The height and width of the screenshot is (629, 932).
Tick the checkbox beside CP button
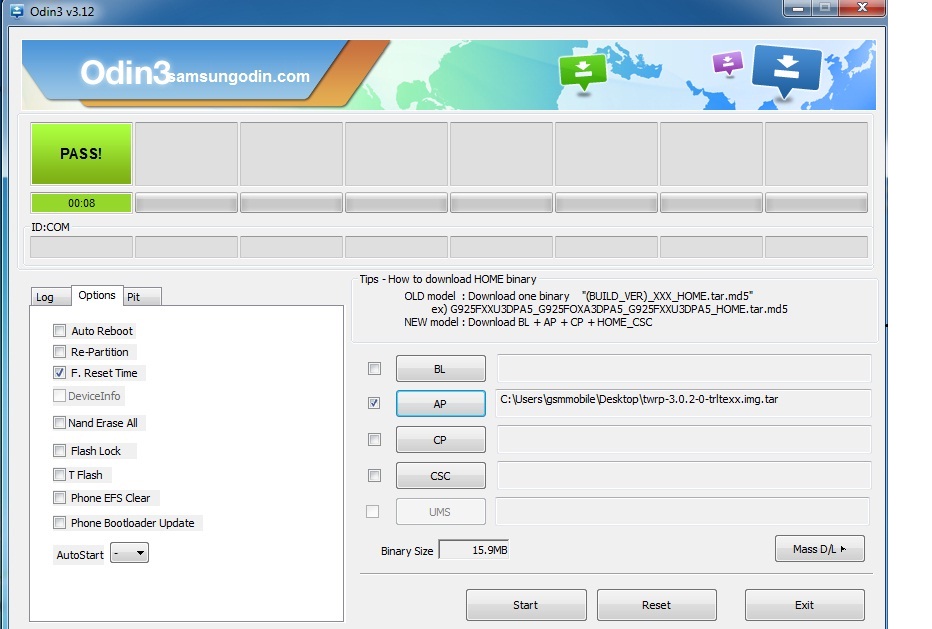[374, 439]
